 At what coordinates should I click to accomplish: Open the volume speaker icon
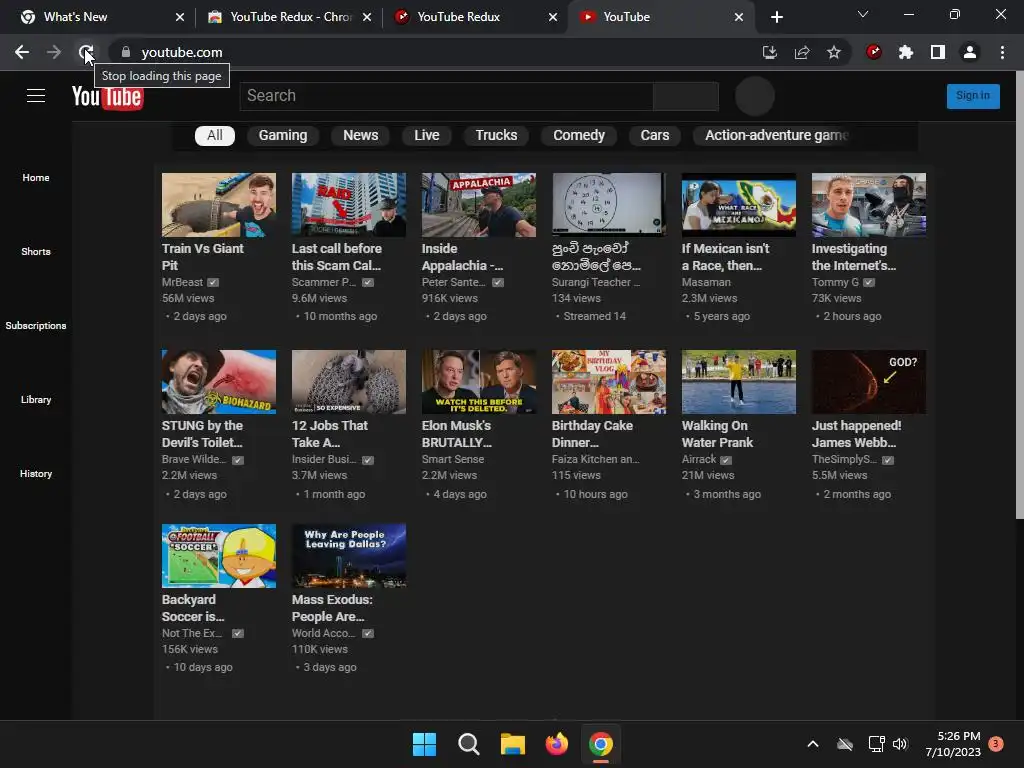pos(900,744)
